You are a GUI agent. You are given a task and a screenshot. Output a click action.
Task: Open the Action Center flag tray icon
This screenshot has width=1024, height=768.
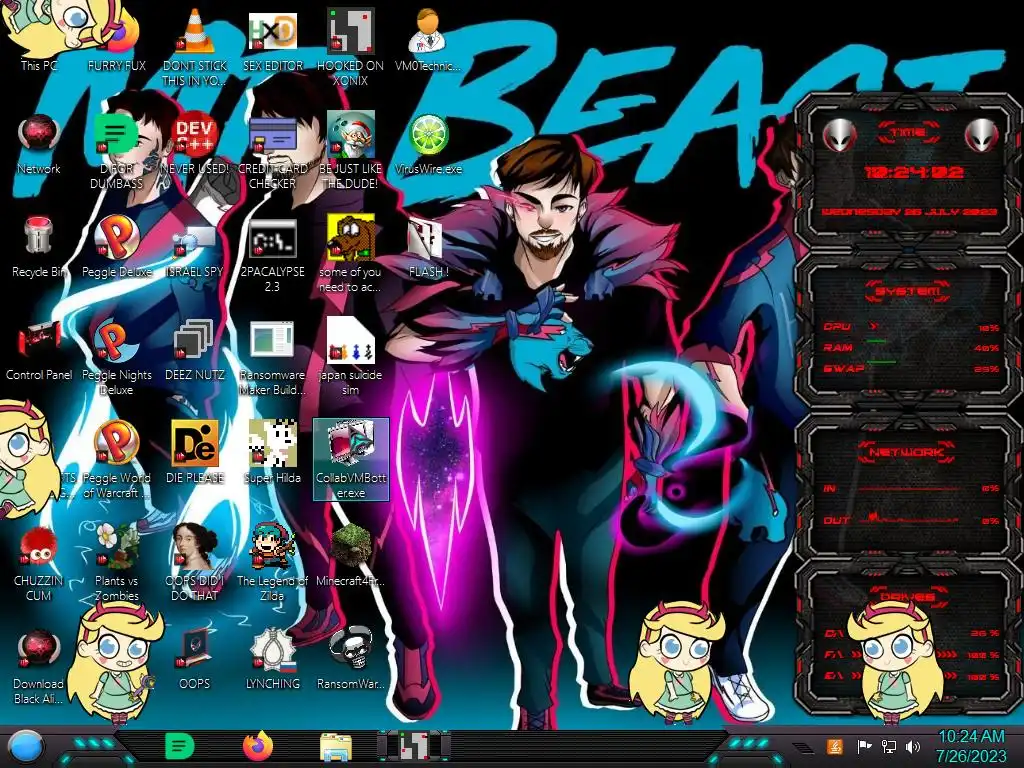click(x=865, y=746)
